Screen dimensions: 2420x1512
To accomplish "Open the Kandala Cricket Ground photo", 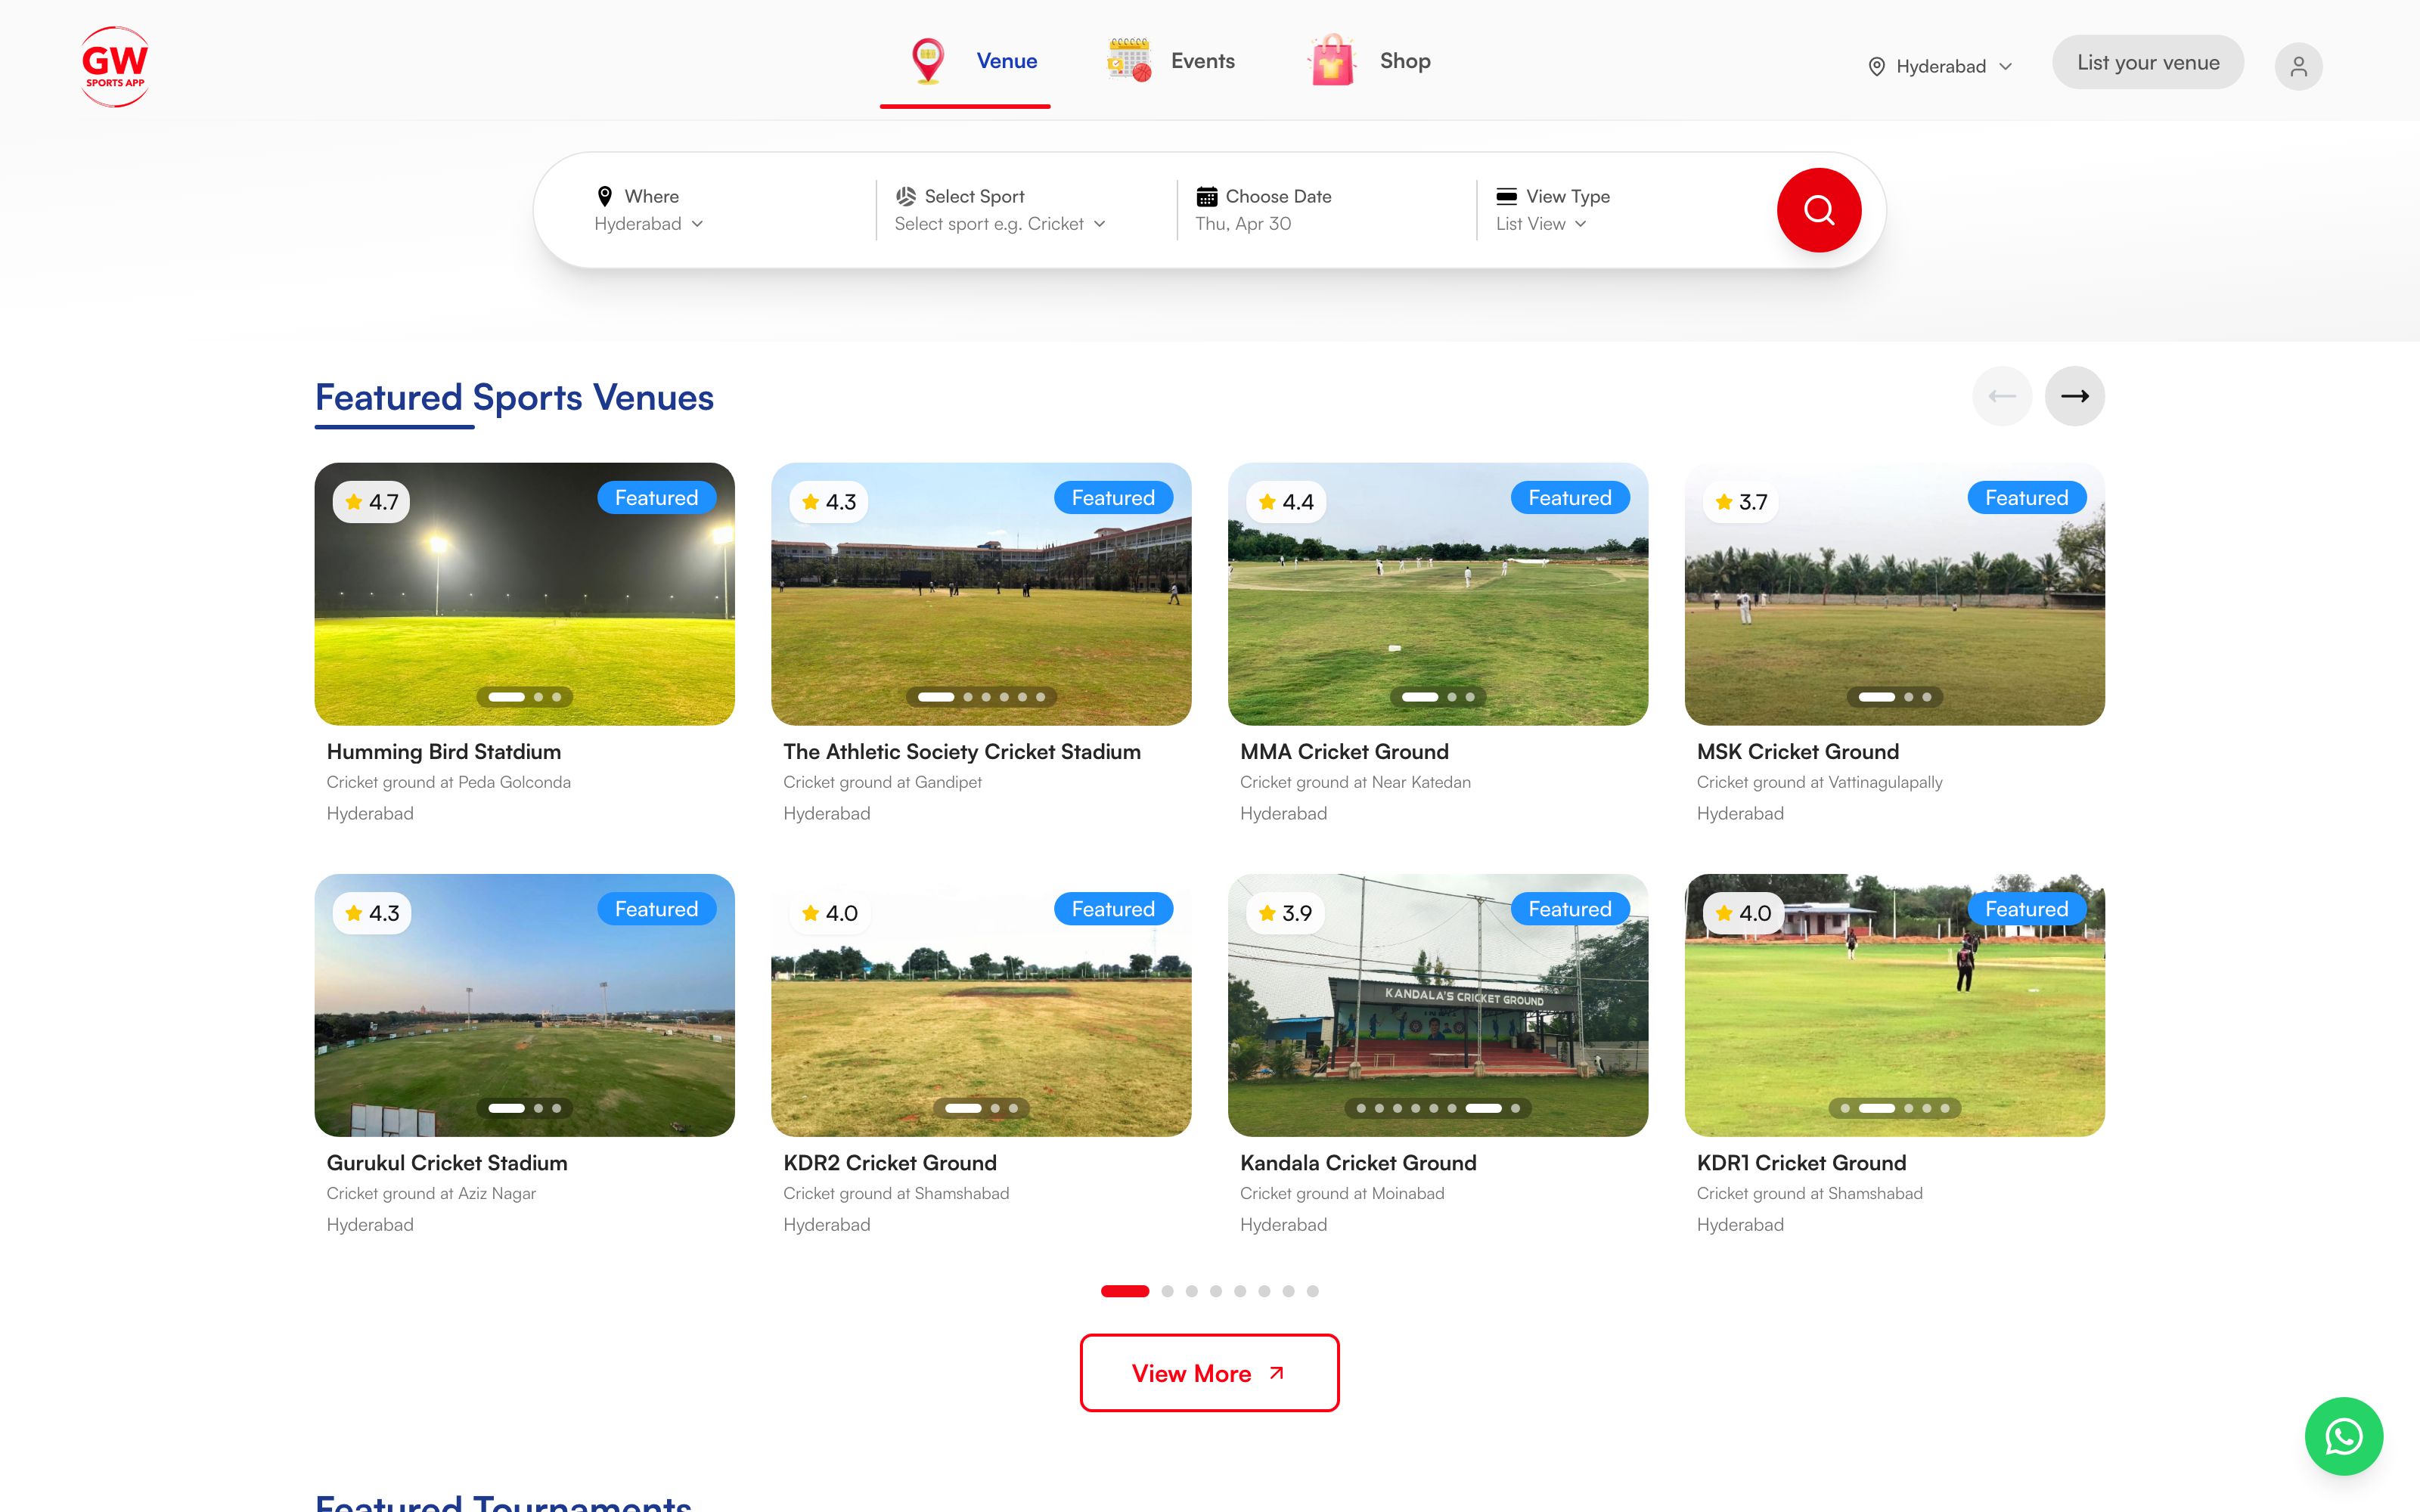I will pos(1437,1005).
